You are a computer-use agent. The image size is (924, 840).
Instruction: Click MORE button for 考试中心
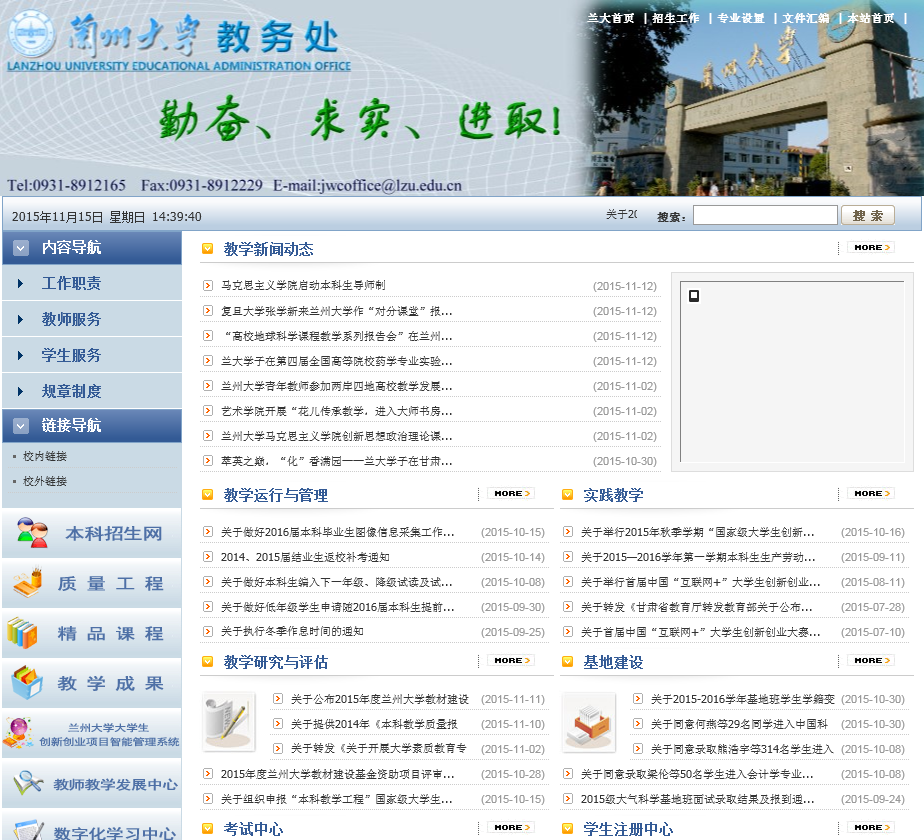point(511,827)
